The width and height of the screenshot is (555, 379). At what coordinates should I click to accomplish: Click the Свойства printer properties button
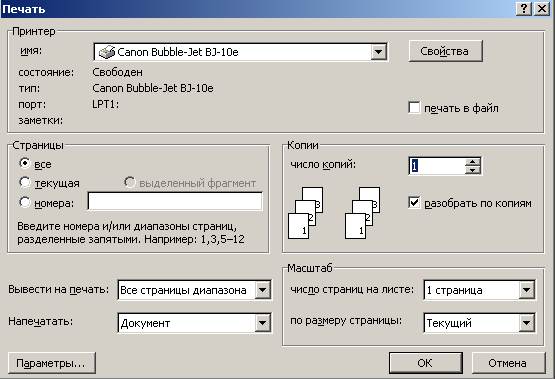tap(445, 51)
